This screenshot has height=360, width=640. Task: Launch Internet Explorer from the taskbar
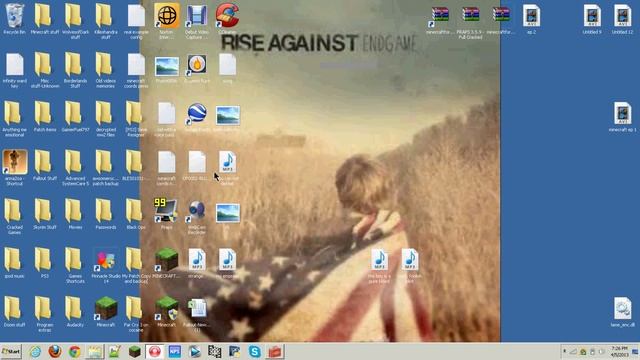point(35,351)
